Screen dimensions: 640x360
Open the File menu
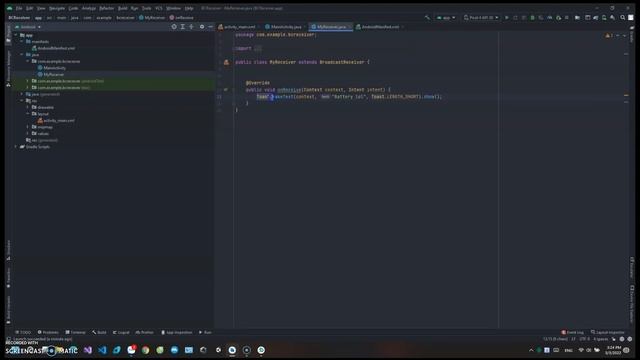coord(19,8)
